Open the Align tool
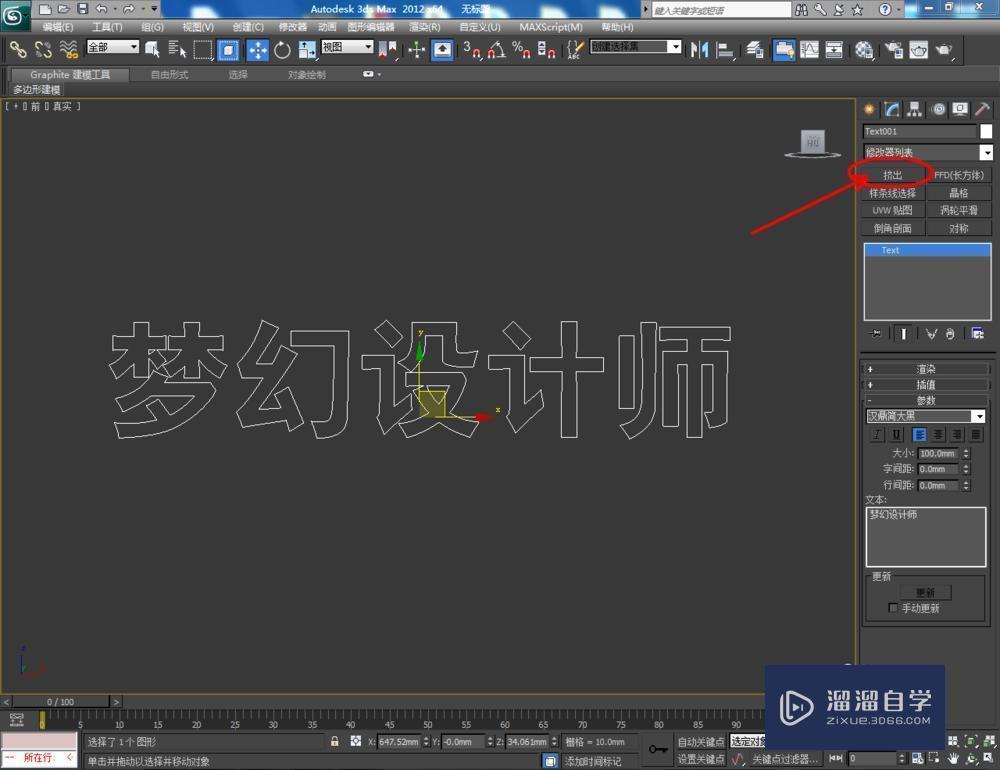The height and width of the screenshot is (770, 1000). 723,50
